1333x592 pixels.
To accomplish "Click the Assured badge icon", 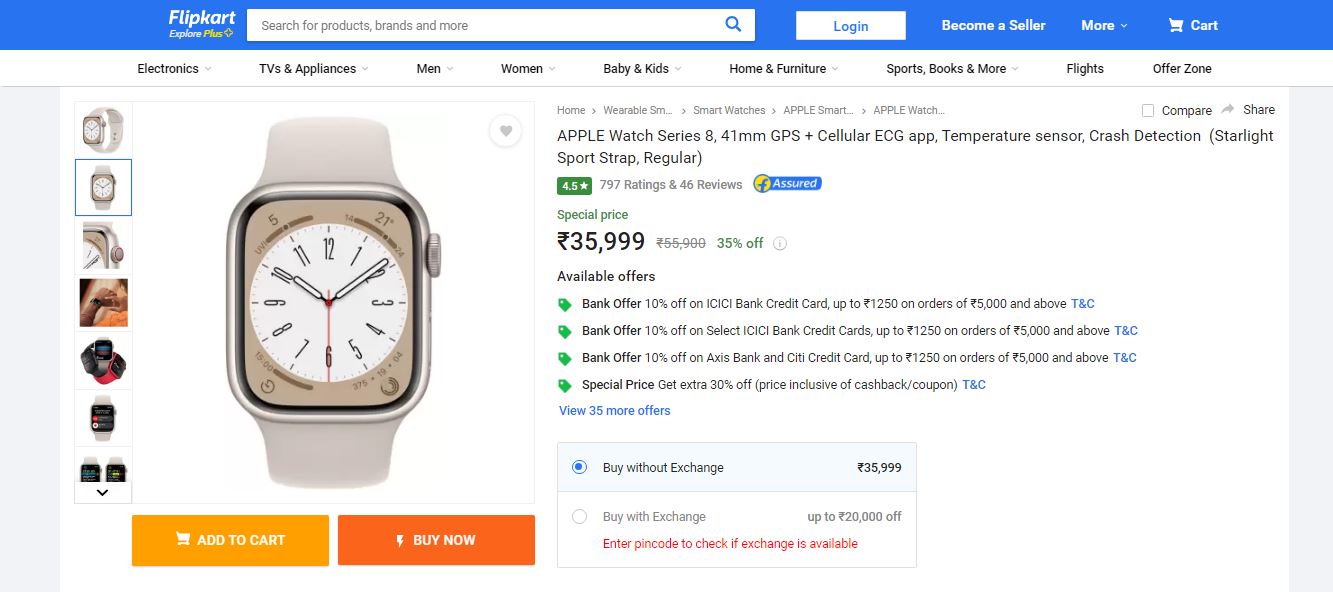I will click(x=787, y=184).
